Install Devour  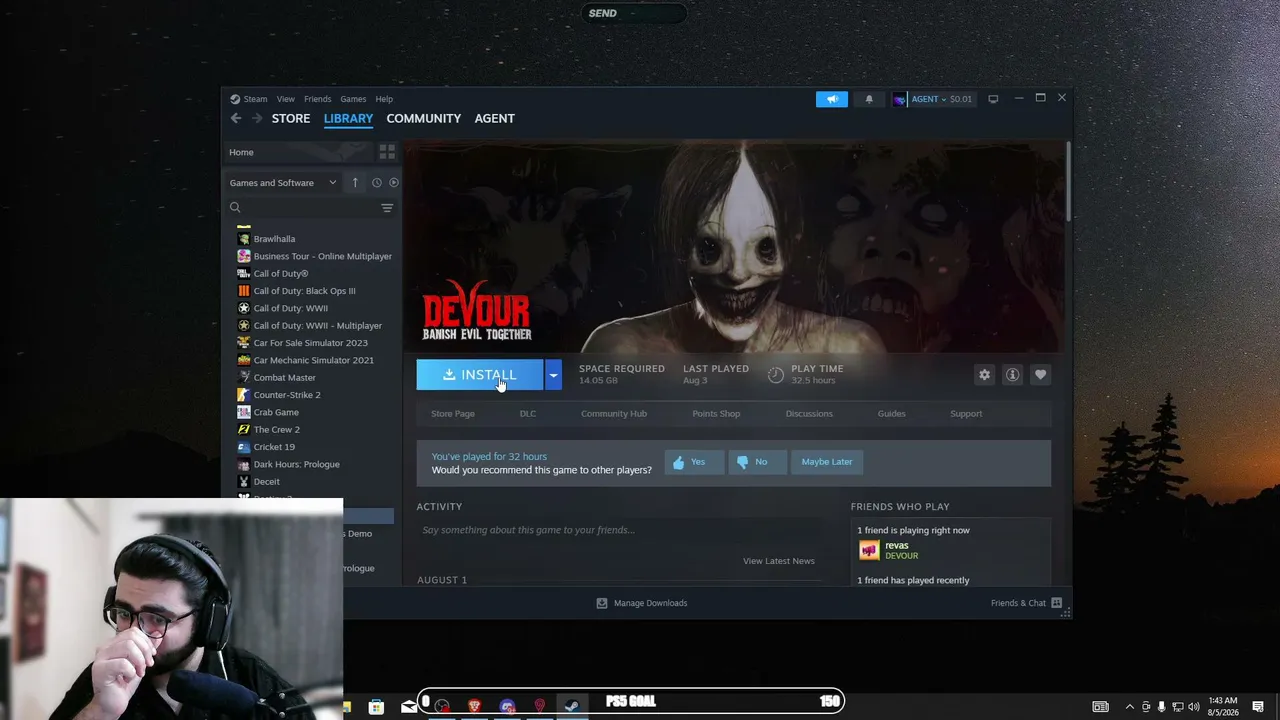click(x=480, y=375)
